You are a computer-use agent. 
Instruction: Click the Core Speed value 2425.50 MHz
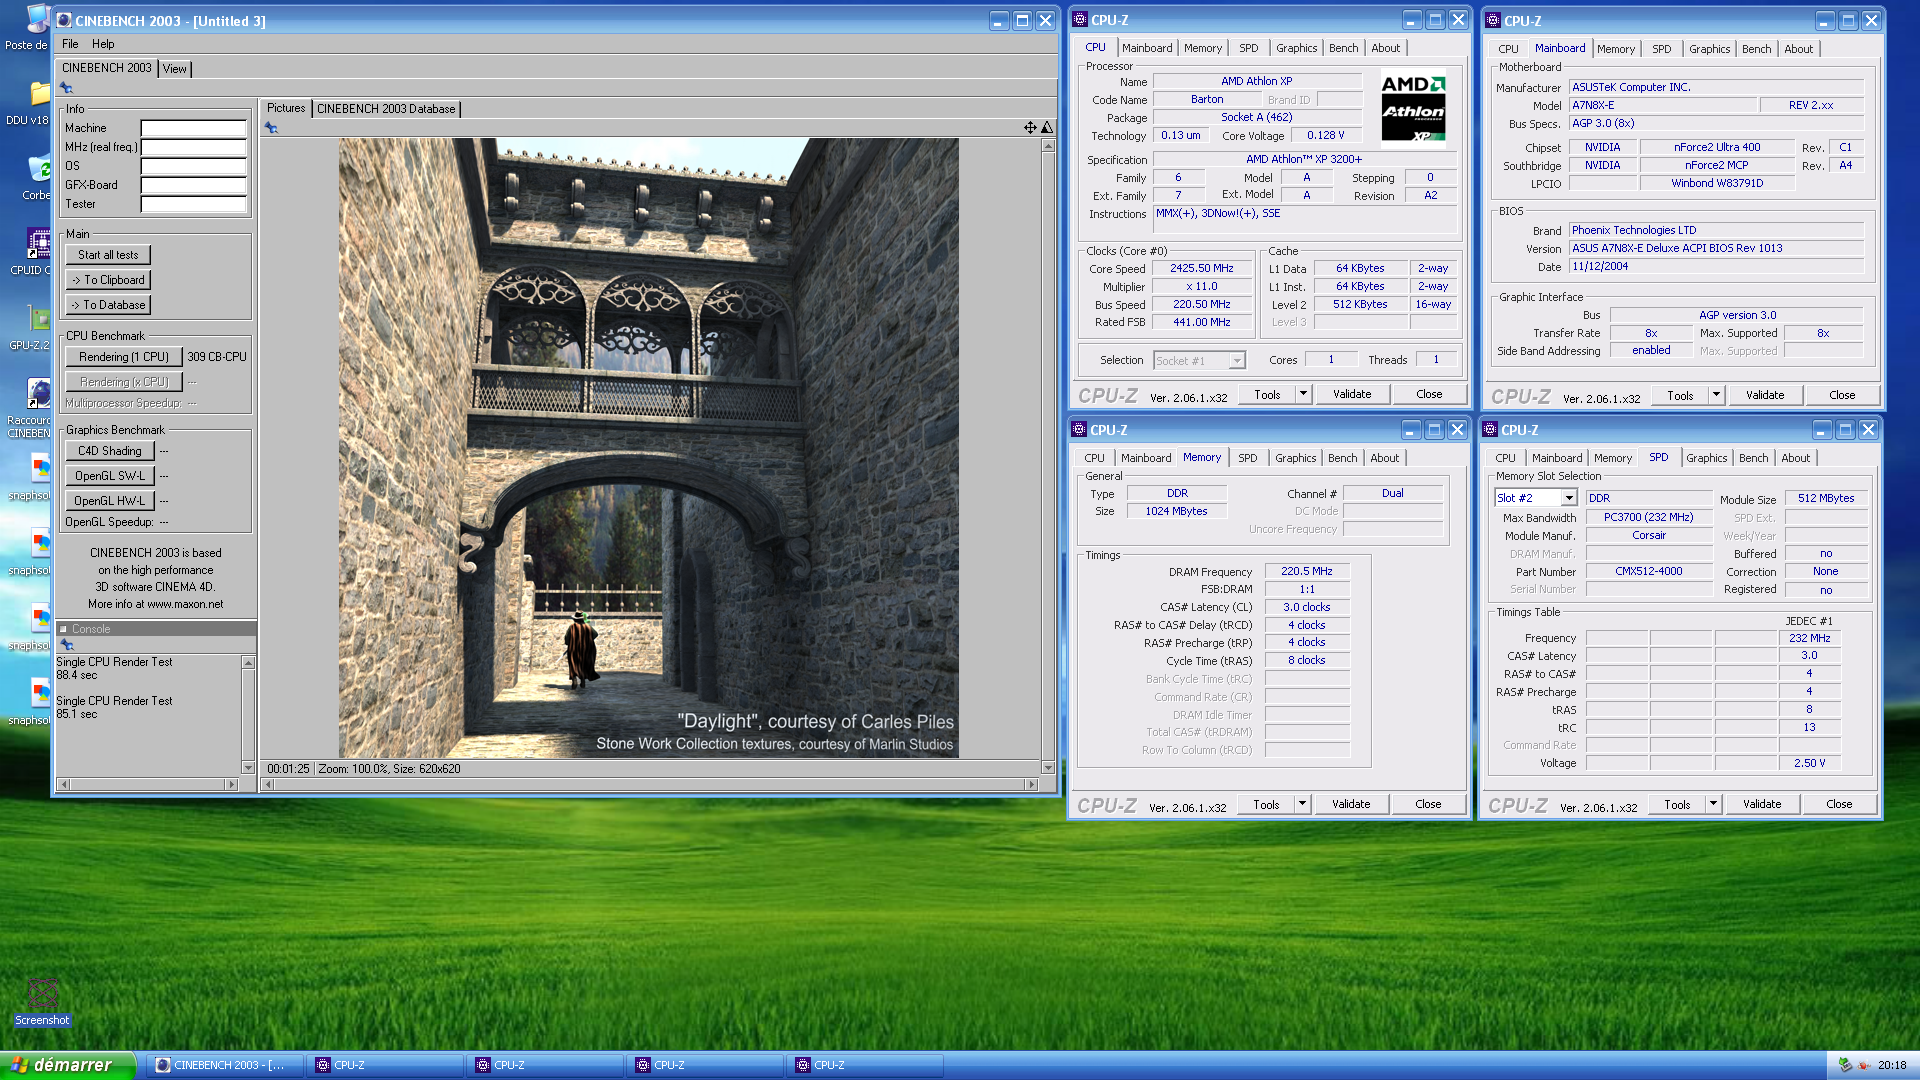(x=1202, y=268)
